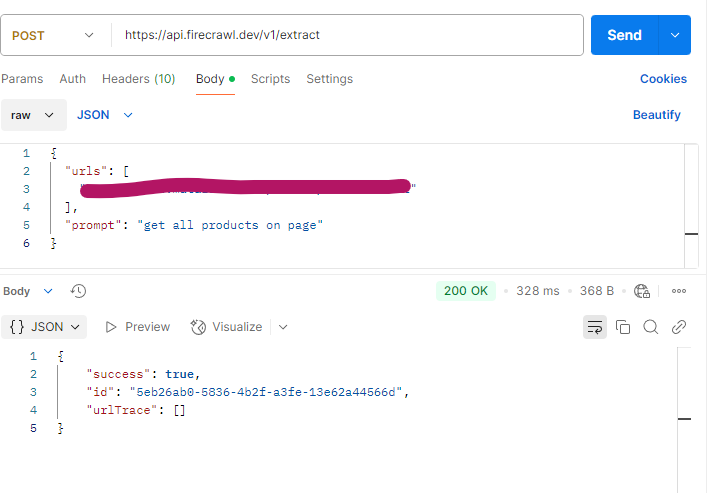Open the Scripts tab

click(x=270, y=79)
